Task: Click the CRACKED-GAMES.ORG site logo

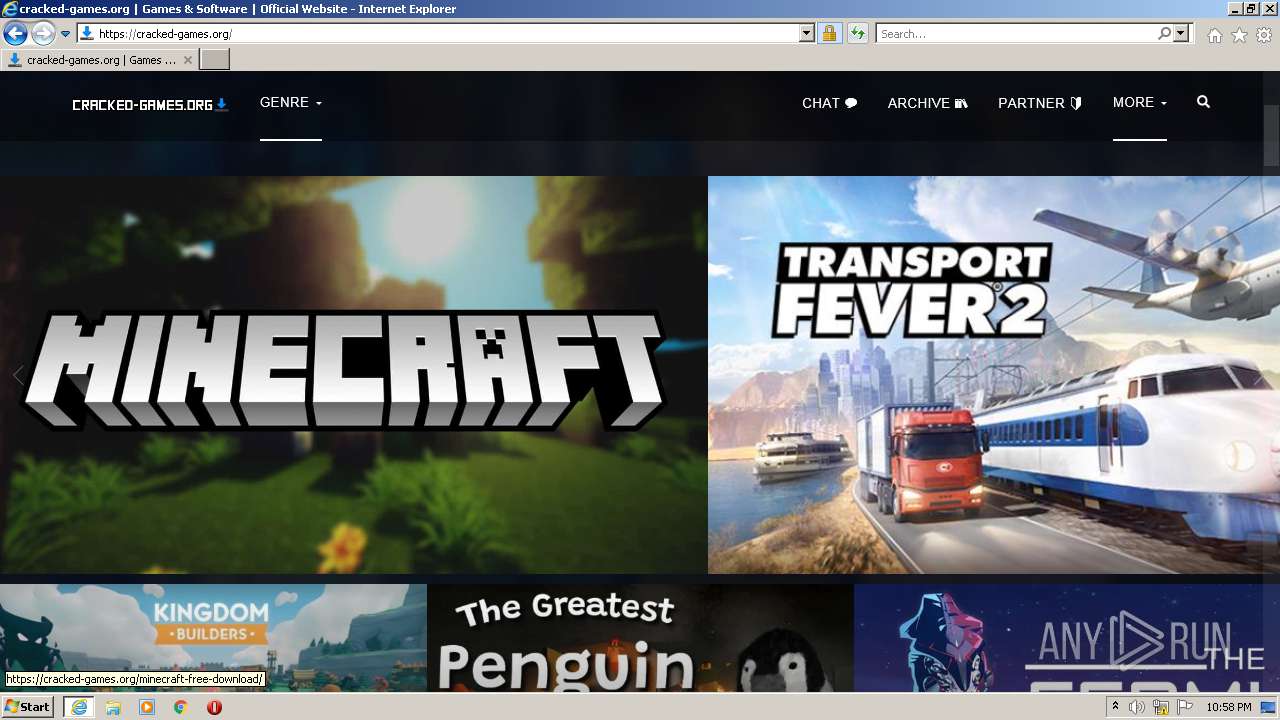Action: (150, 104)
